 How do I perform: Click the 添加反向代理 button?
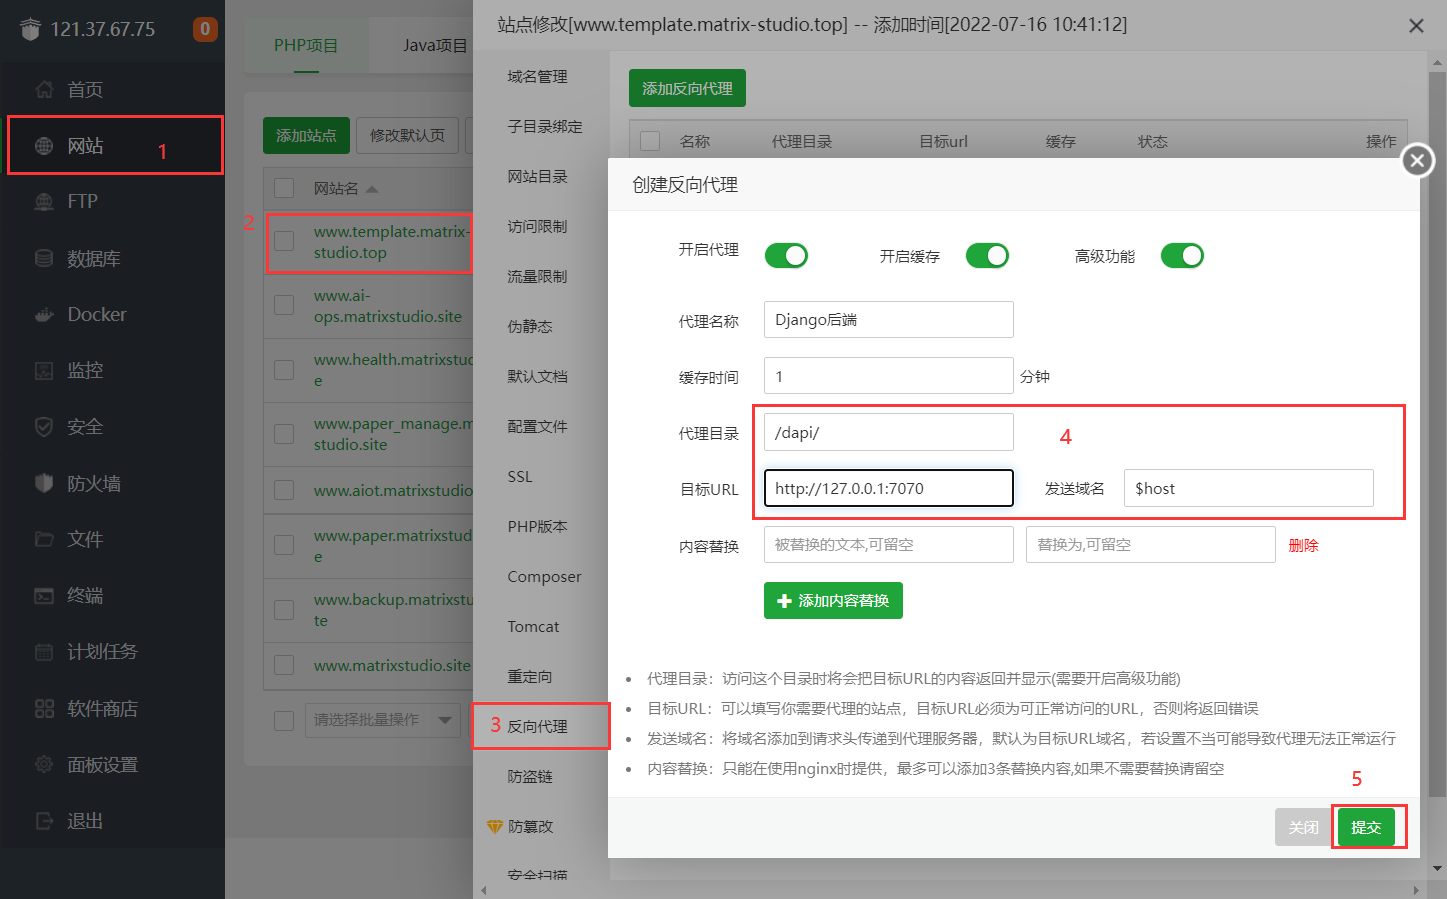pyautogui.click(x=687, y=88)
